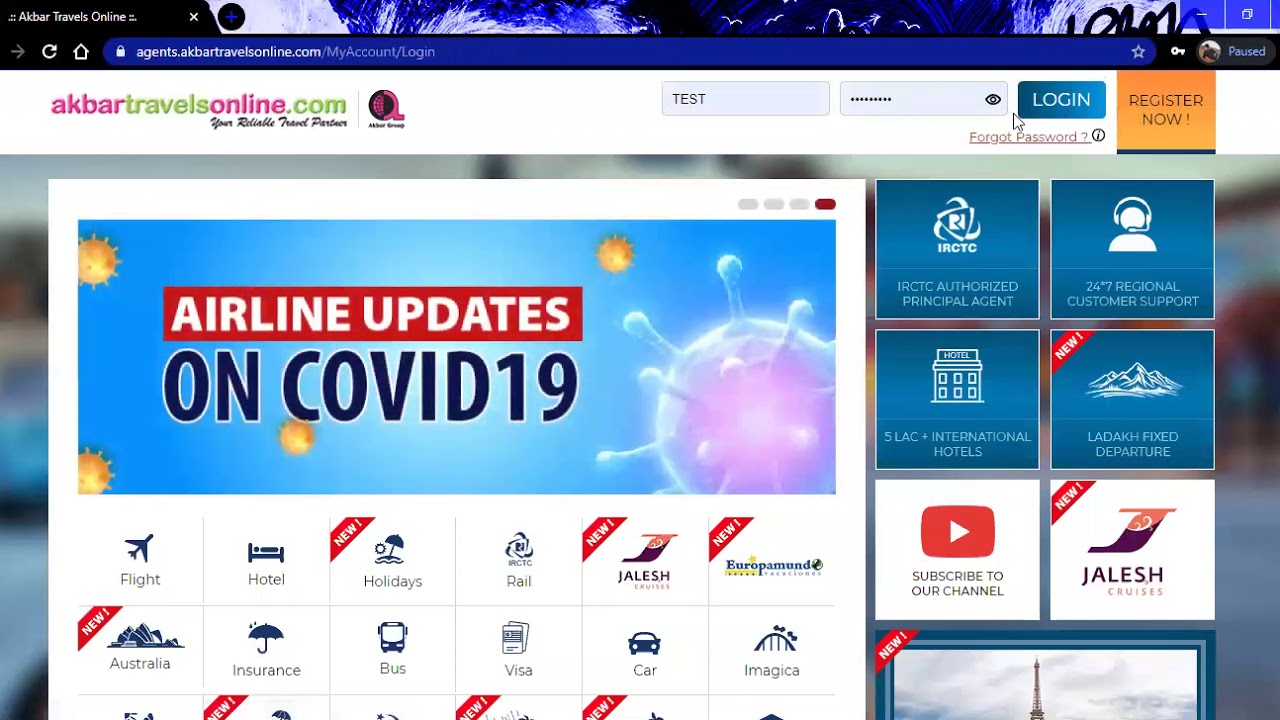Open the Eiffel Tower promo image
This screenshot has width=1280, height=720.
coord(1045,684)
